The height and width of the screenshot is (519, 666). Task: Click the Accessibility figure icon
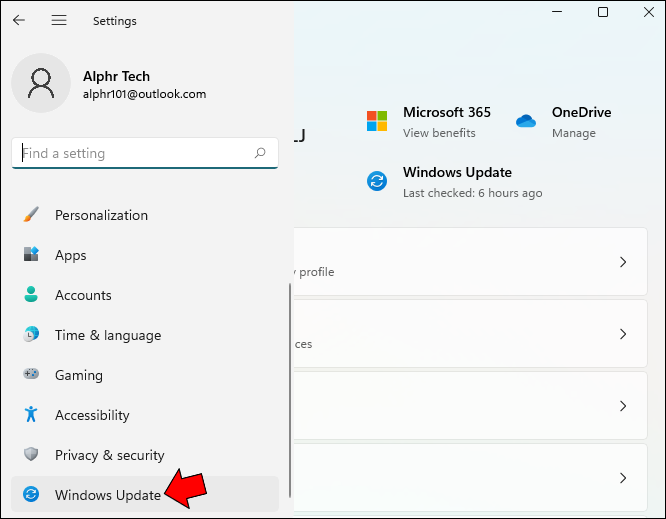[x=31, y=415]
